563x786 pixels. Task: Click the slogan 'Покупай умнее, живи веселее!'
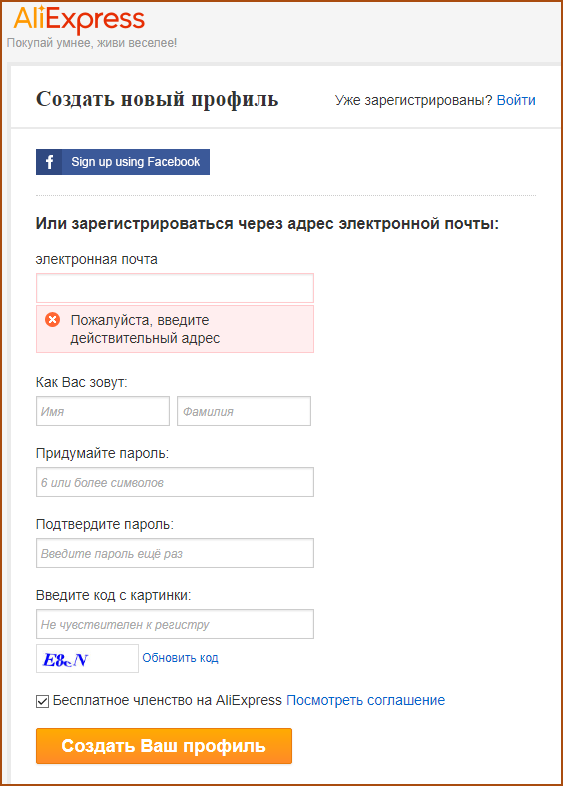[92, 43]
